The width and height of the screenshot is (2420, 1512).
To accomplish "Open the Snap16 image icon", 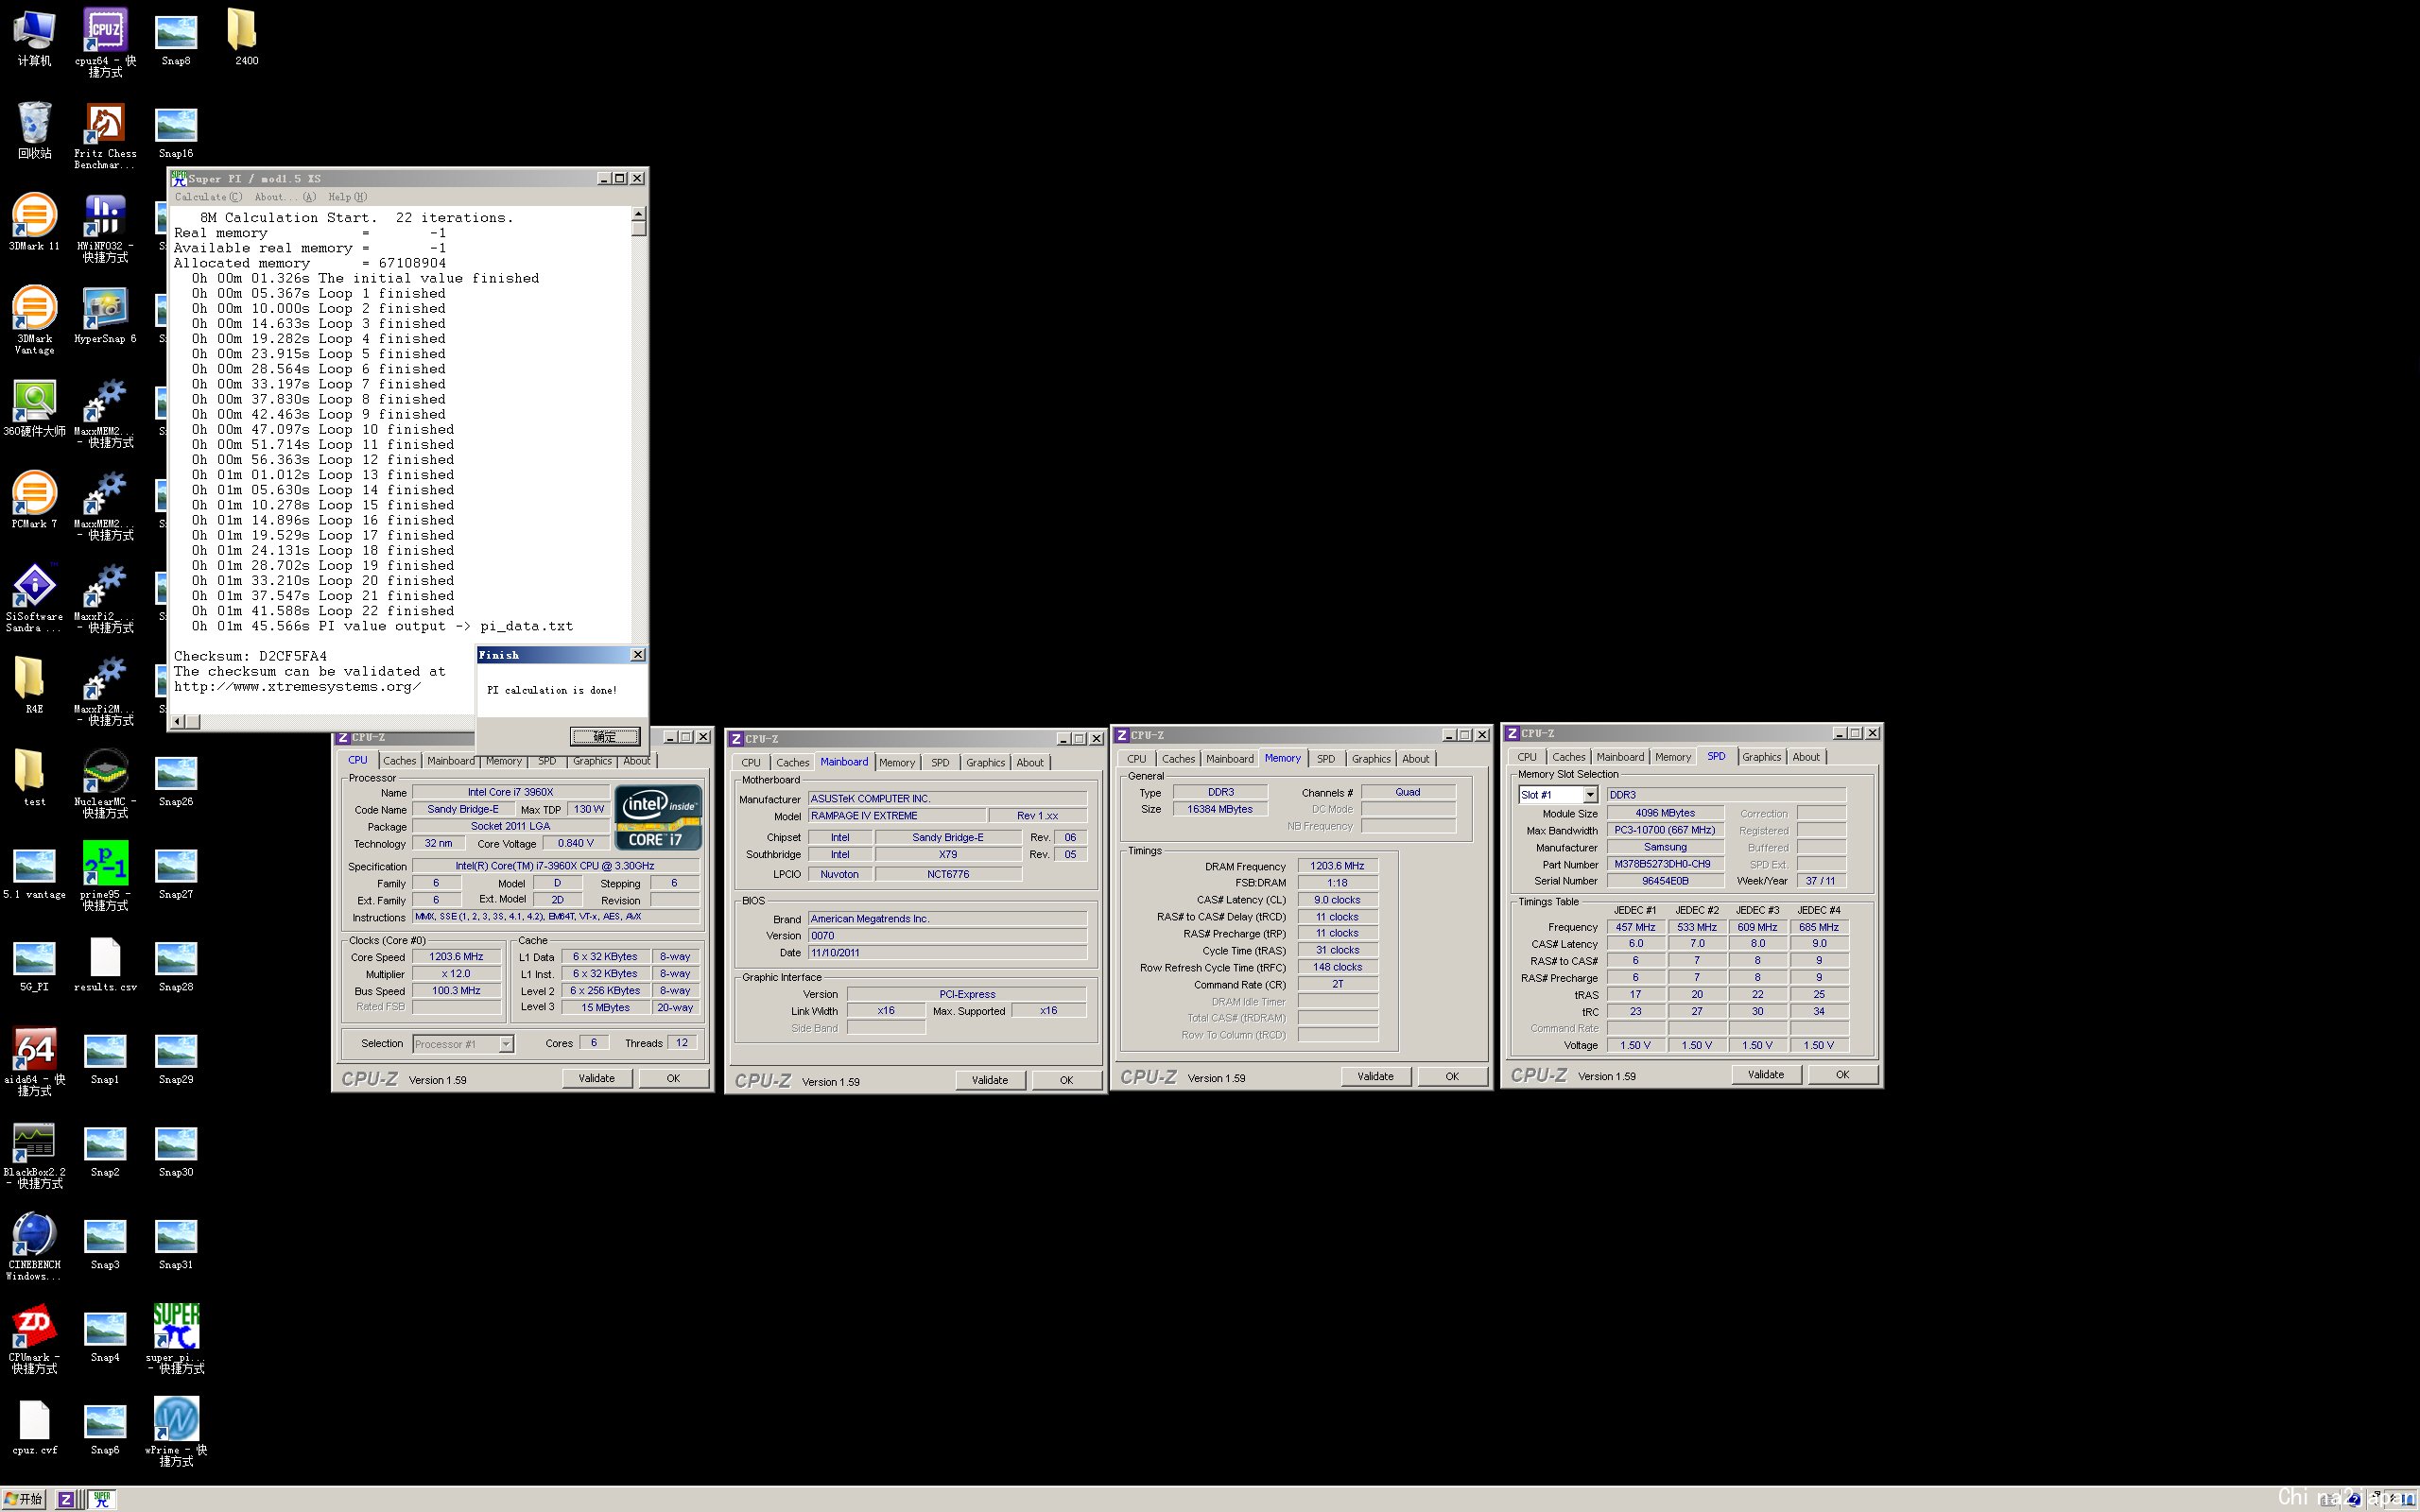I will pyautogui.click(x=176, y=133).
